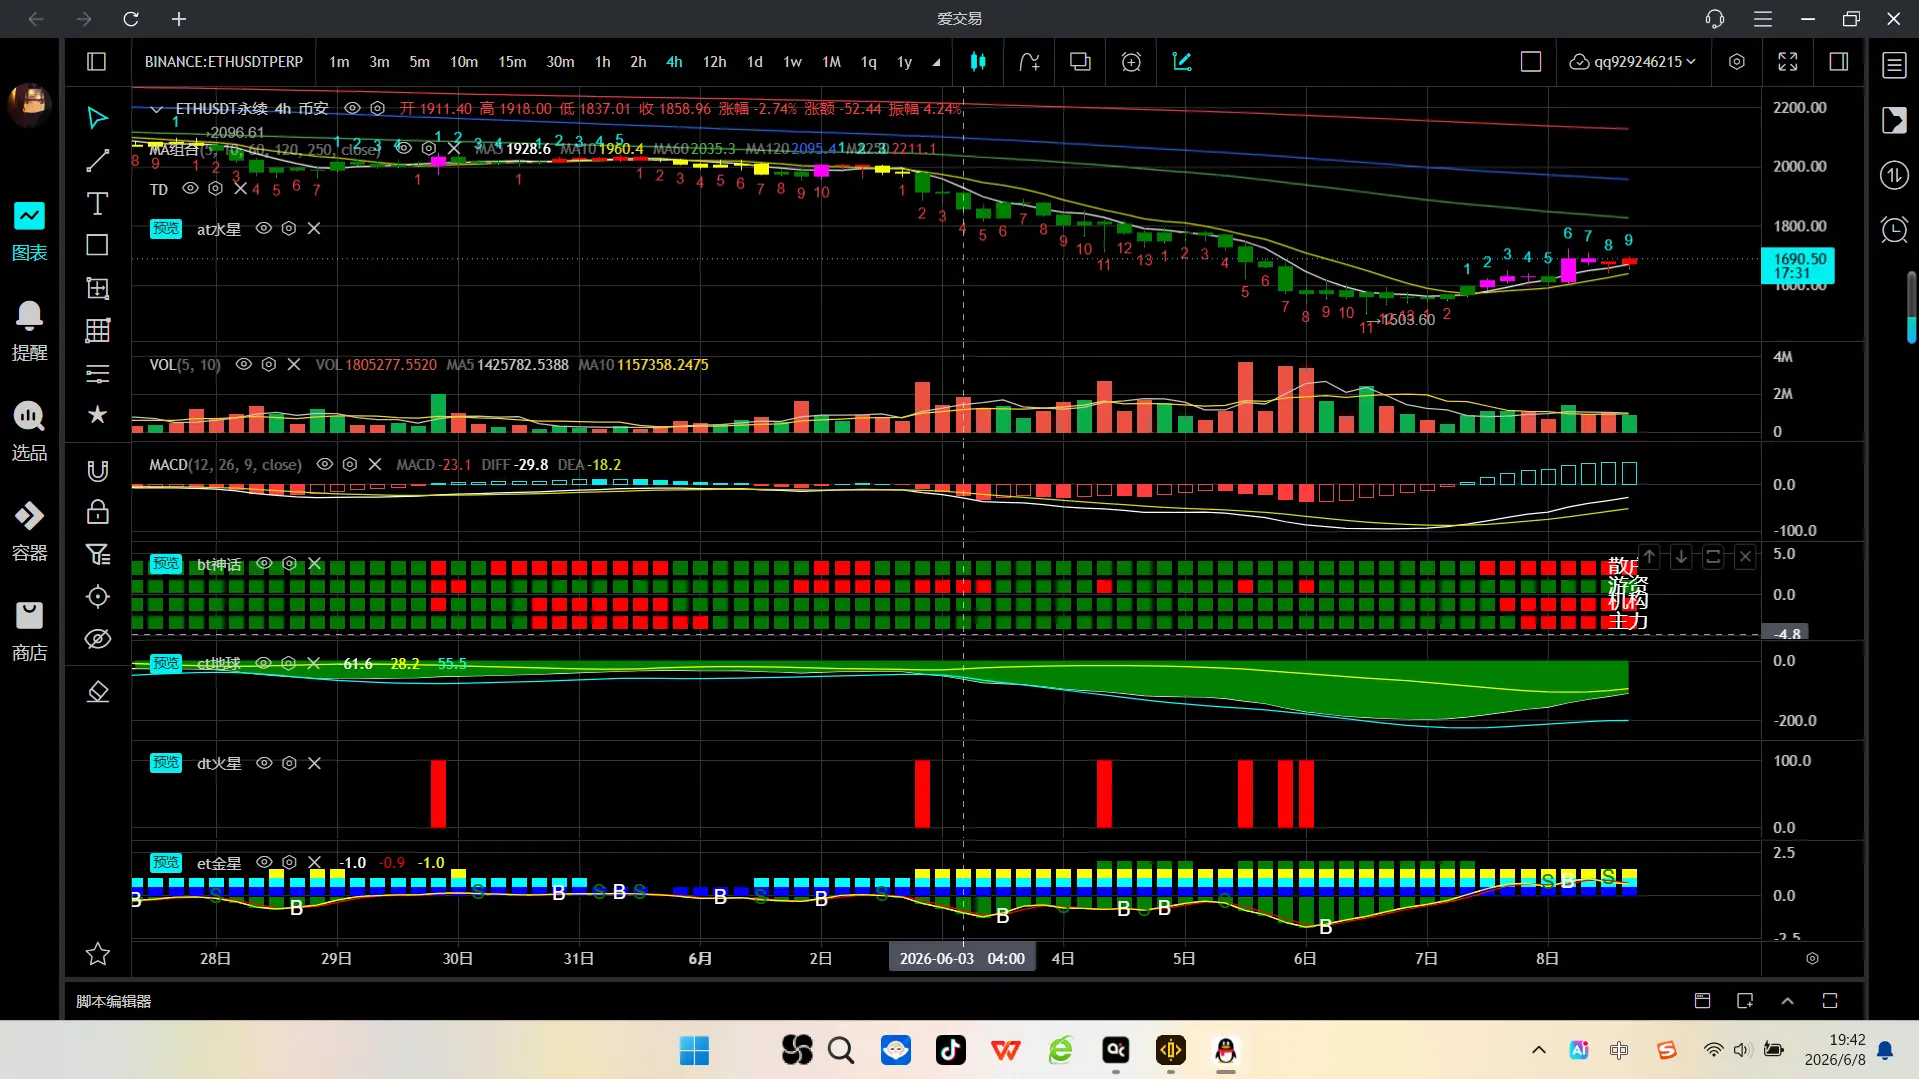Activate the eraser tool in the drawing sidebar
The height and width of the screenshot is (1079, 1919).
tap(97, 691)
